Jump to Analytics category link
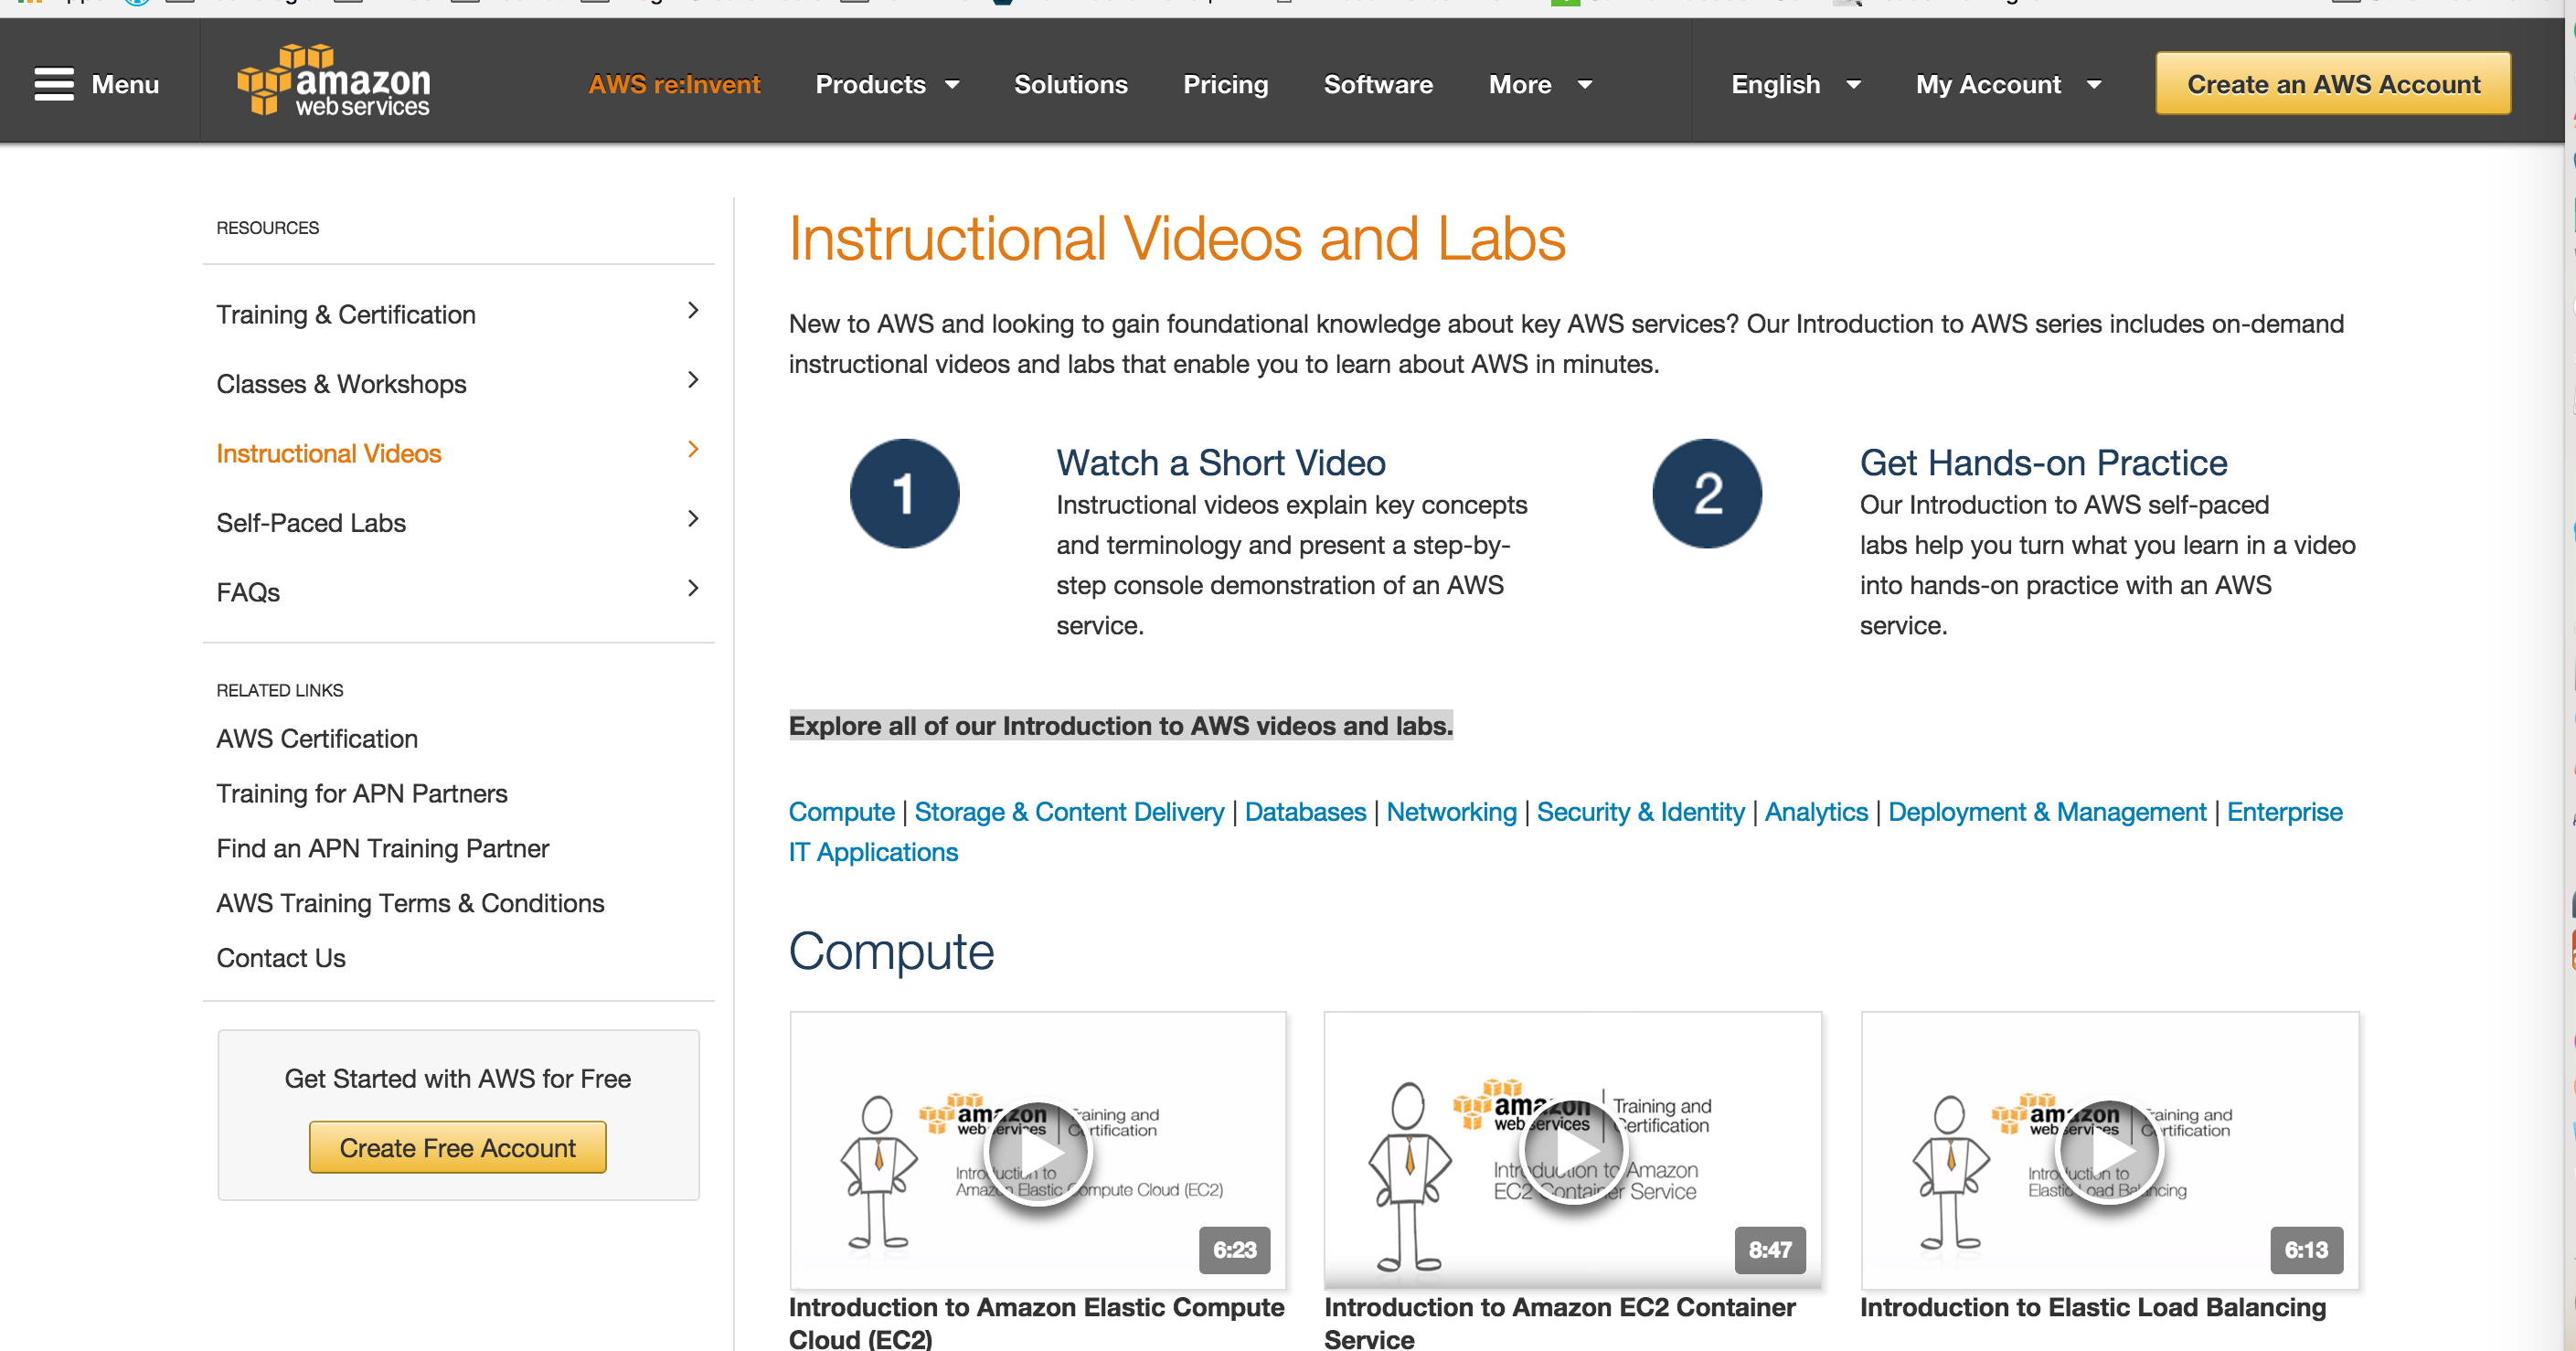Image resolution: width=2576 pixels, height=1351 pixels. click(1816, 812)
